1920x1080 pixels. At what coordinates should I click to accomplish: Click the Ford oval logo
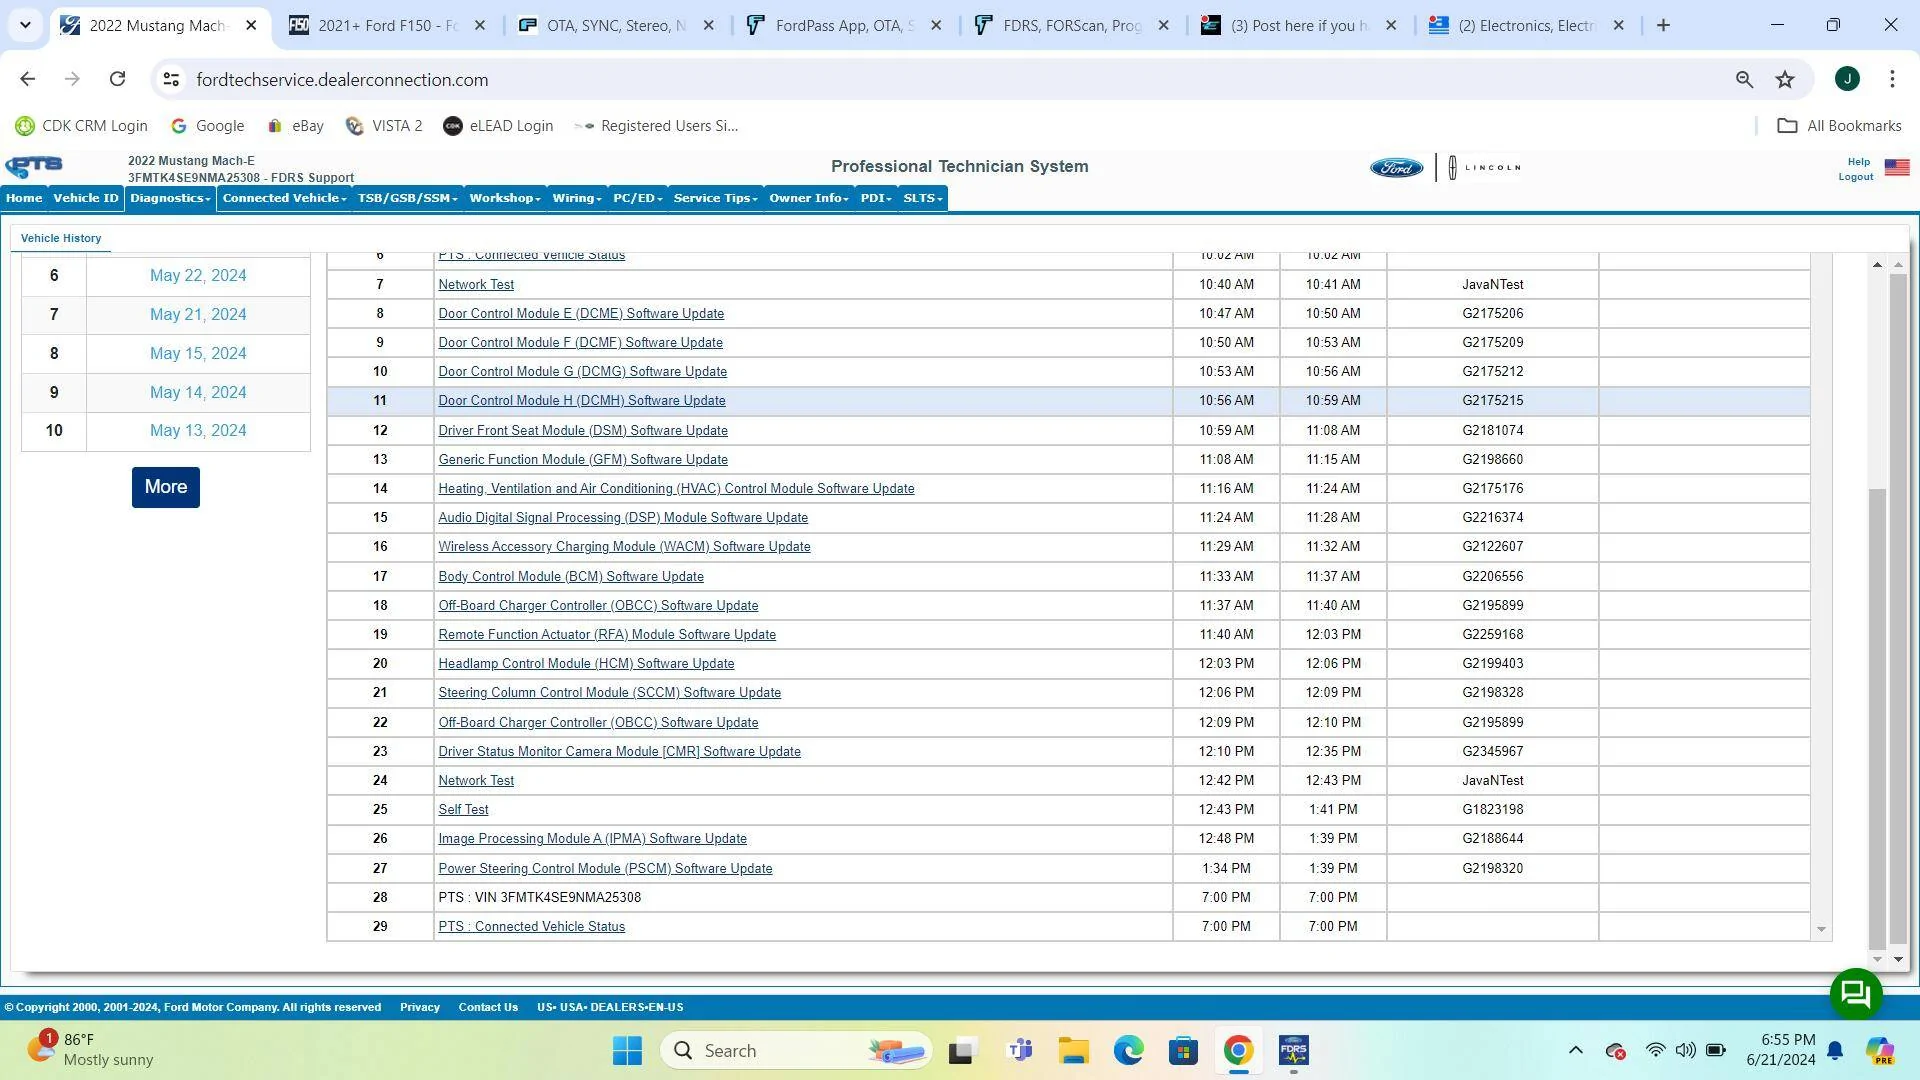click(x=1396, y=168)
